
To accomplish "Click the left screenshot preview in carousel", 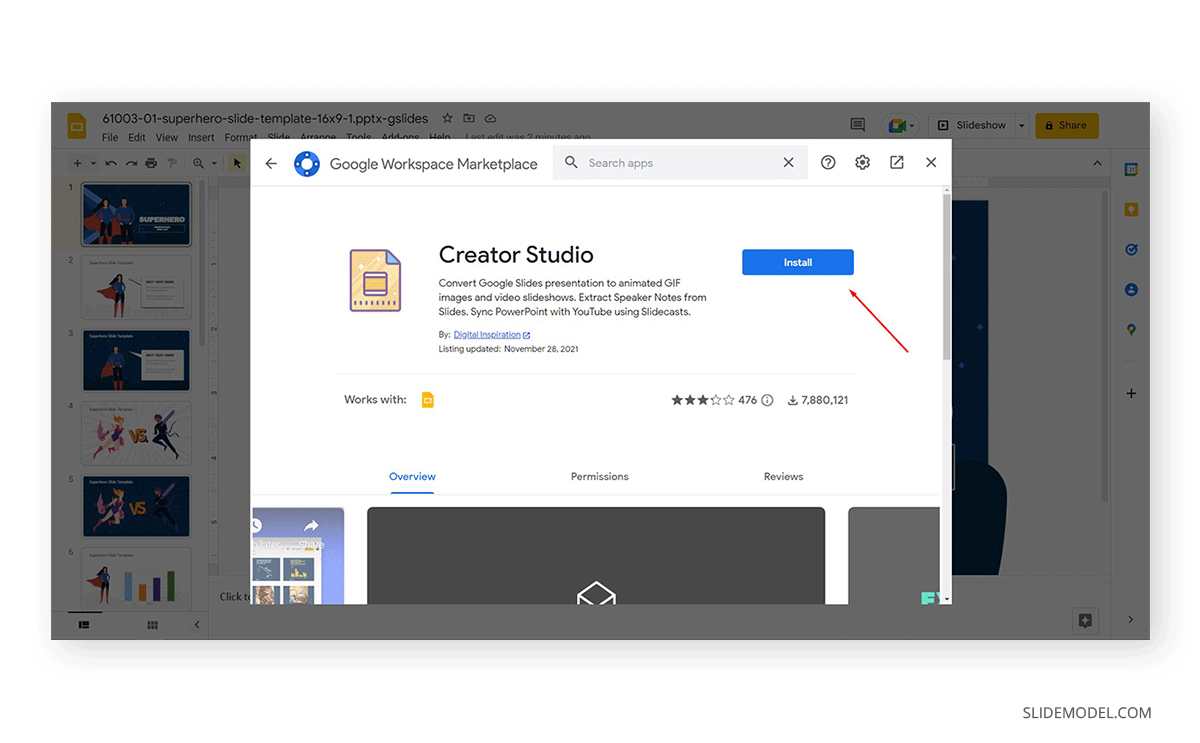I will [x=297, y=556].
